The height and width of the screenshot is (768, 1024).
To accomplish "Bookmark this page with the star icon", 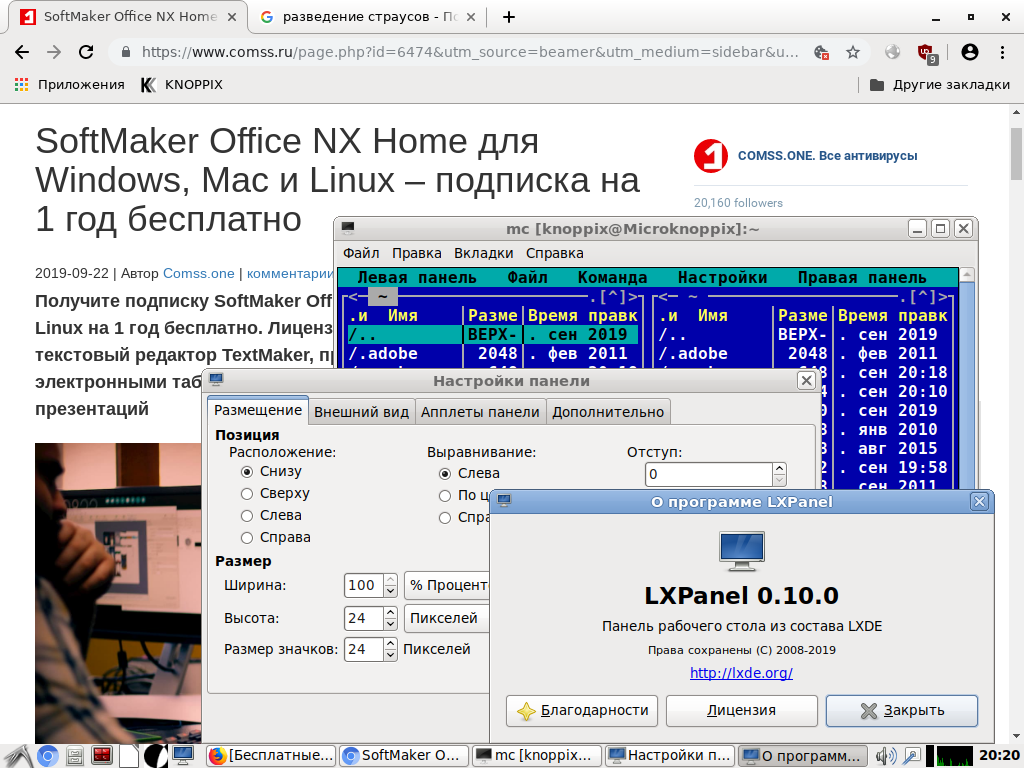I will 853,52.
